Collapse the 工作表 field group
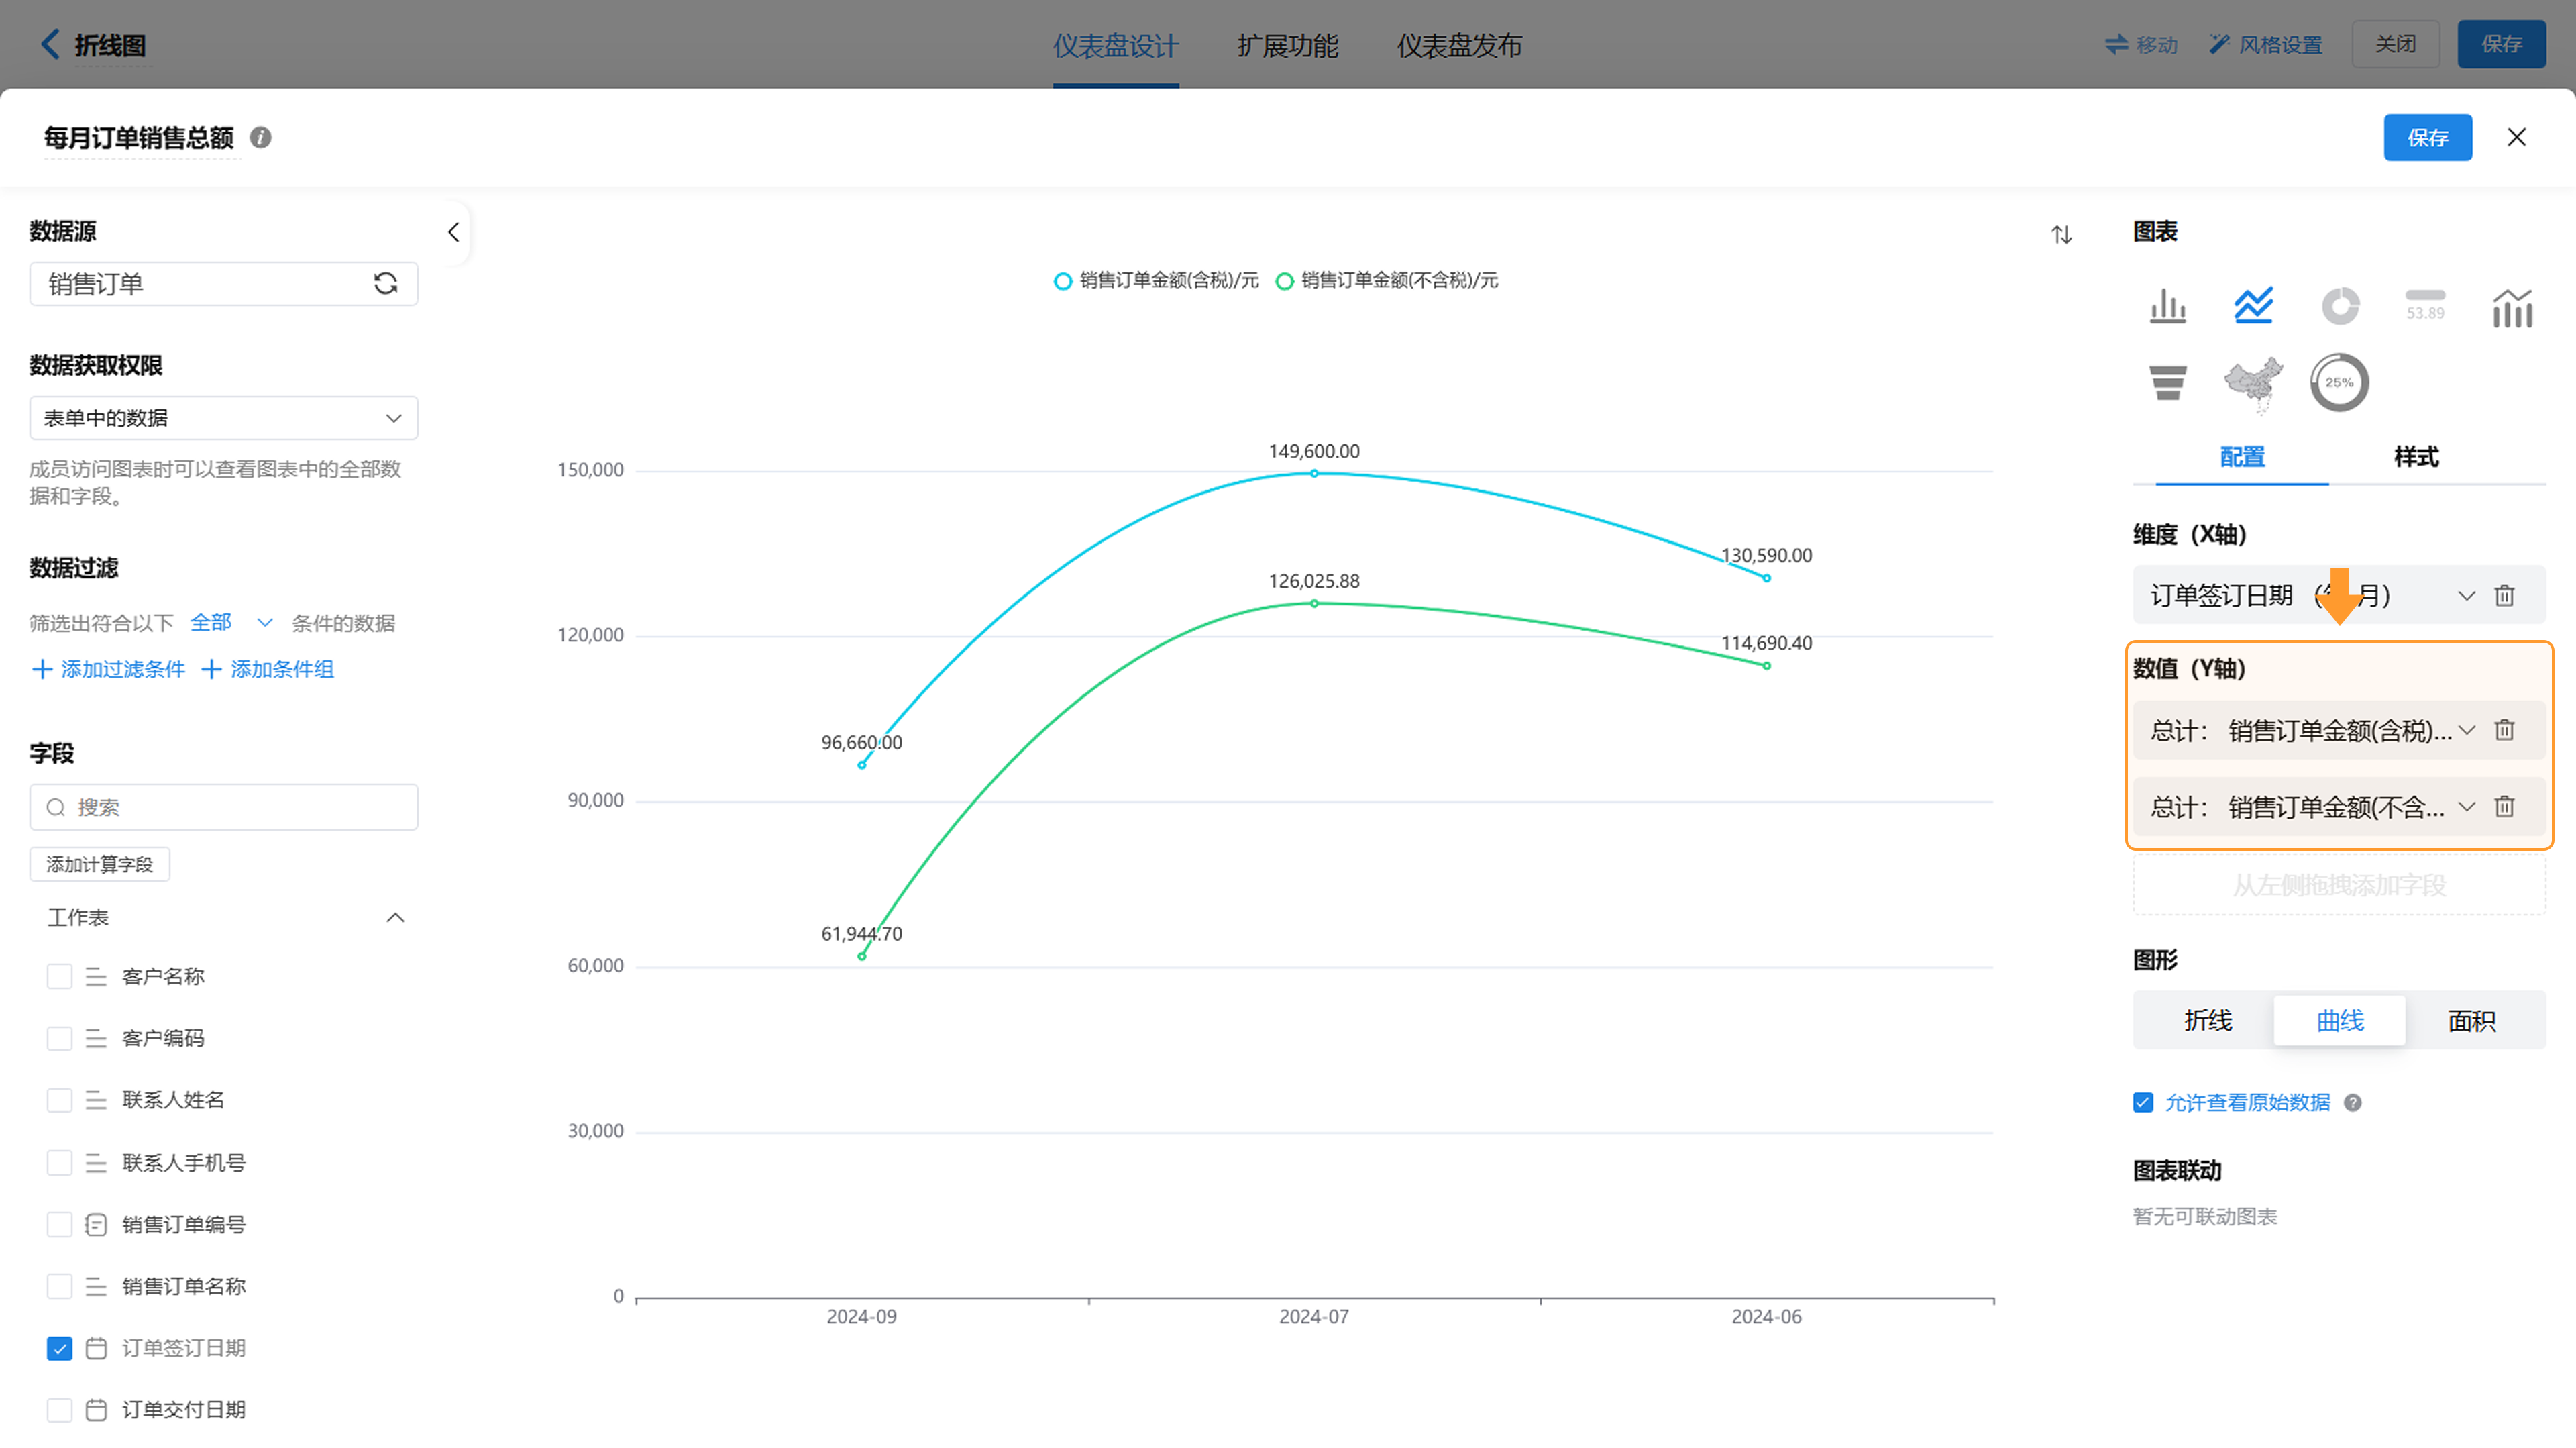Image resolution: width=2576 pixels, height=1448 pixels. [x=395, y=917]
